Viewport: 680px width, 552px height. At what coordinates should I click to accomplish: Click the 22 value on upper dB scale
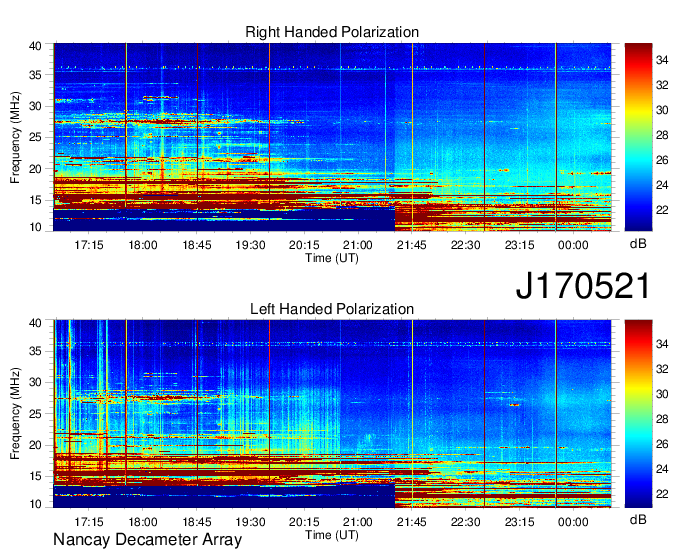click(x=662, y=210)
